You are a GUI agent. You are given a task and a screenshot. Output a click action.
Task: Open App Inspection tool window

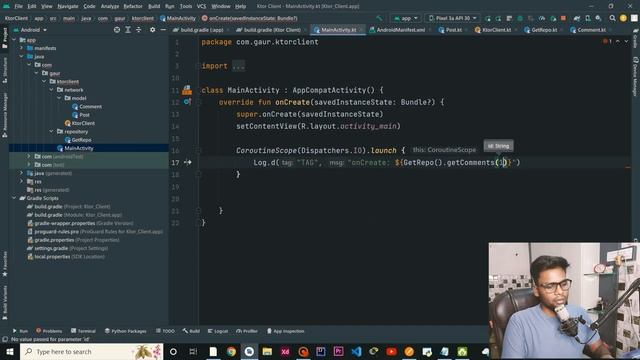click(x=285, y=331)
